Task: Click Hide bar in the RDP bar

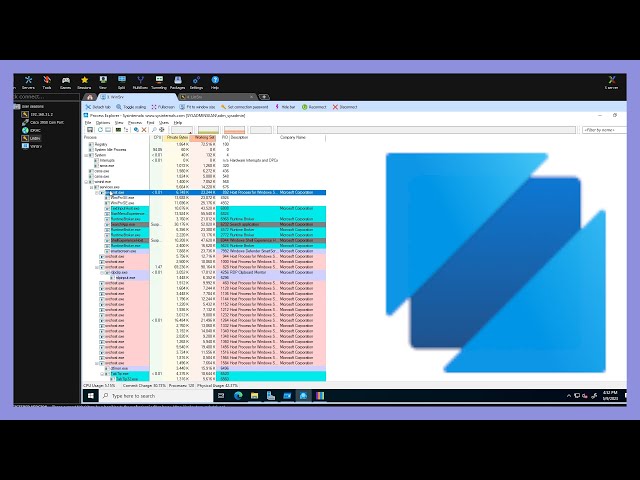Action: point(285,107)
